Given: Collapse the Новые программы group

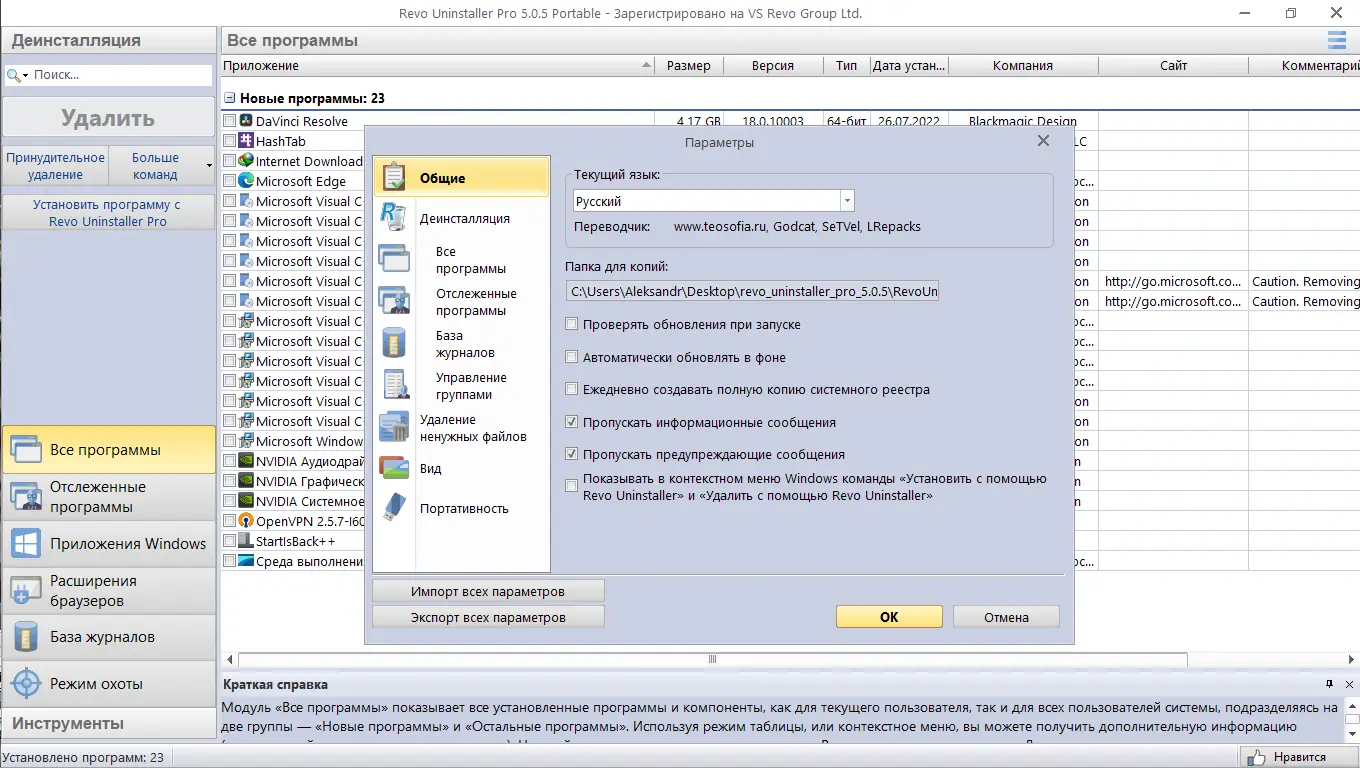Looking at the screenshot, I should (230, 99).
